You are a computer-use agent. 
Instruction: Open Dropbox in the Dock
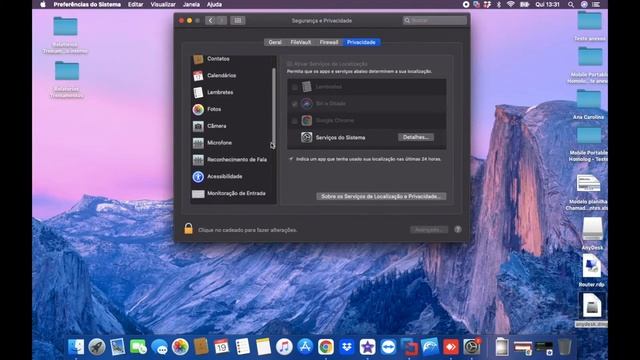point(347,347)
